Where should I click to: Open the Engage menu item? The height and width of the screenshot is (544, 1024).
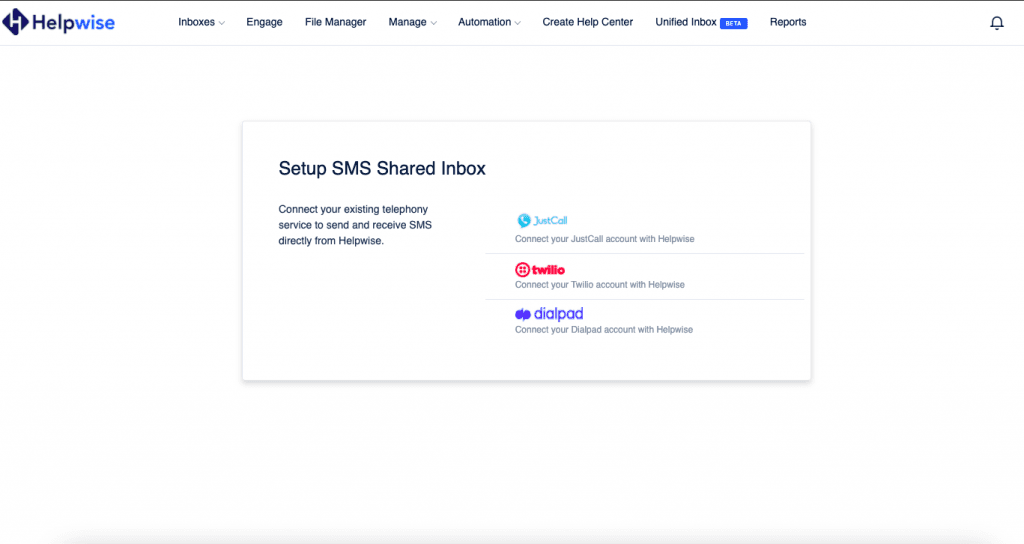[264, 22]
